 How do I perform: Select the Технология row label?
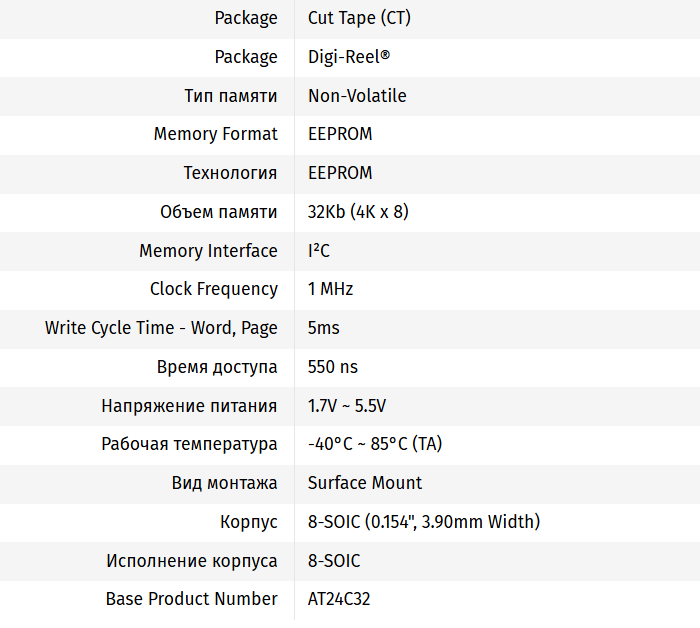(x=230, y=173)
